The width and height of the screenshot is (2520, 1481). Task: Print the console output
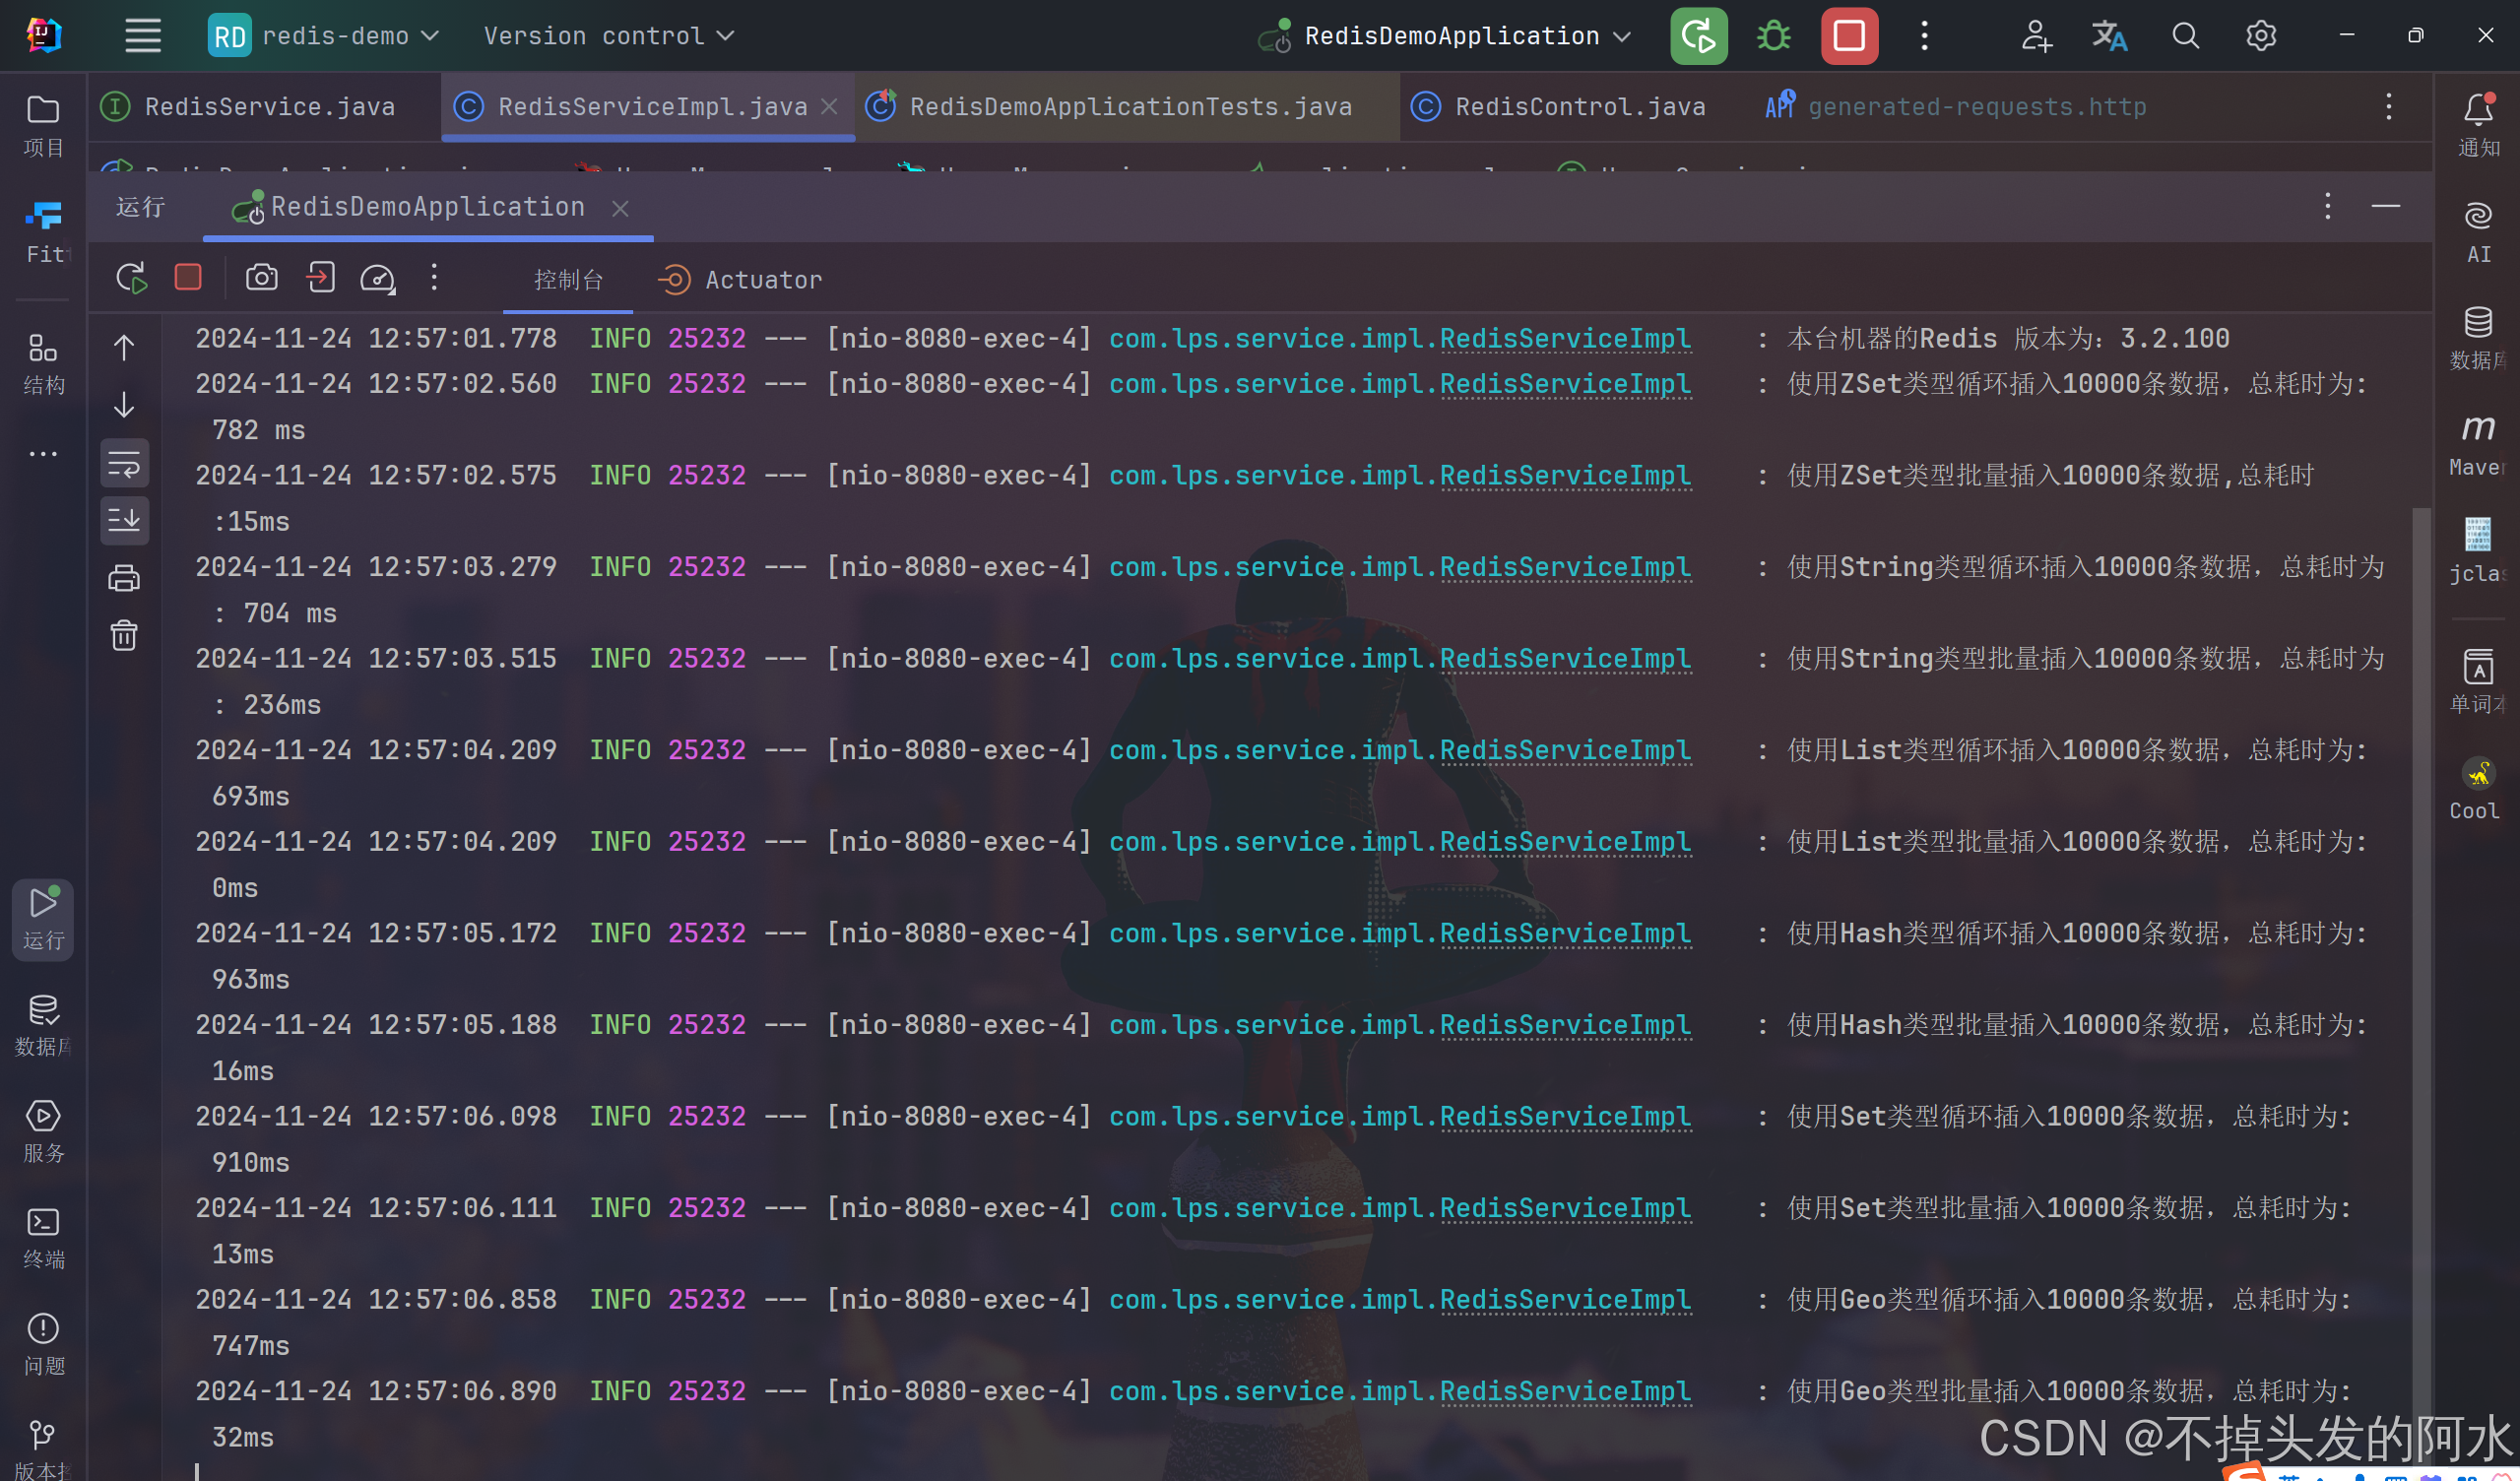124,578
